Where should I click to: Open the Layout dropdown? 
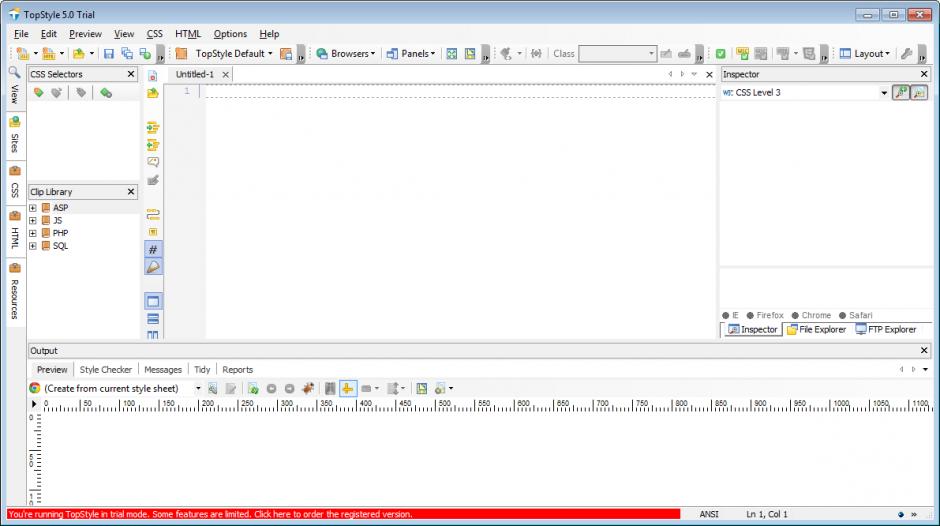coord(864,54)
